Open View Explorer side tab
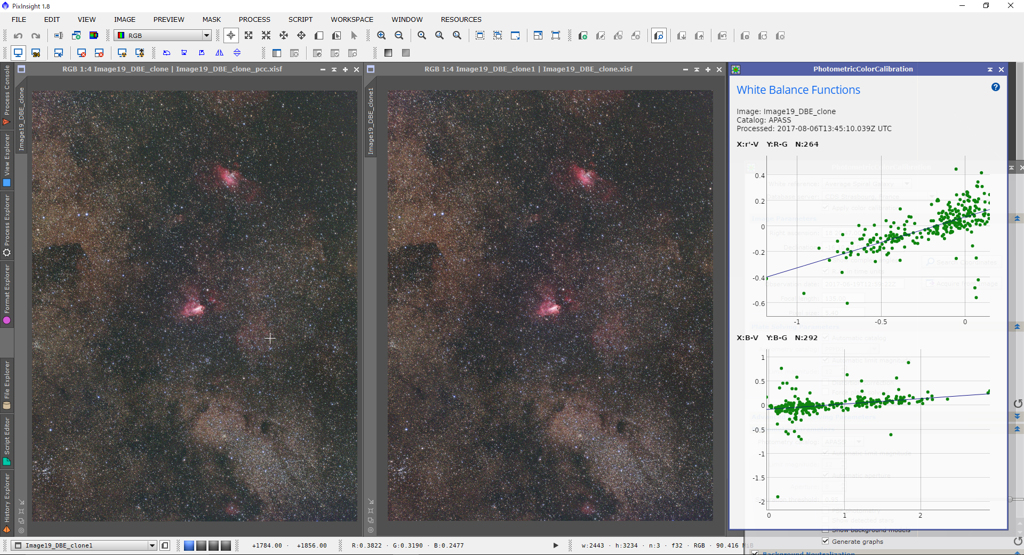Viewport: 1024px width, 555px height. point(7,160)
